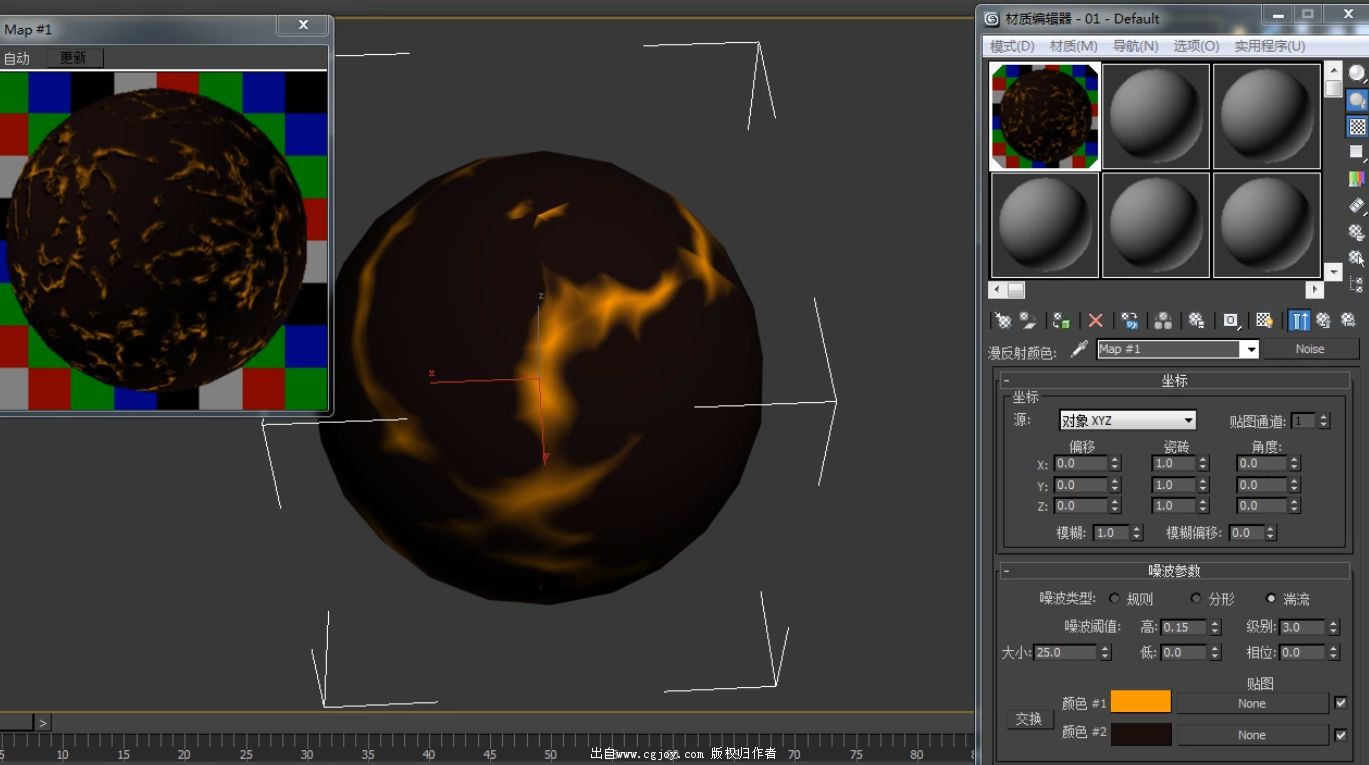Click Put Material to Scene icon
The width and height of the screenshot is (1369, 765).
[1028, 321]
